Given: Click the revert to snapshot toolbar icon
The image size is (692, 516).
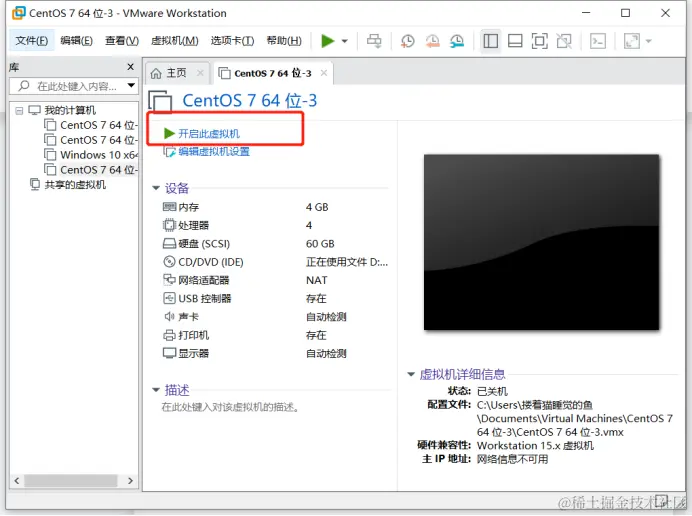Looking at the screenshot, I should (432, 41).
